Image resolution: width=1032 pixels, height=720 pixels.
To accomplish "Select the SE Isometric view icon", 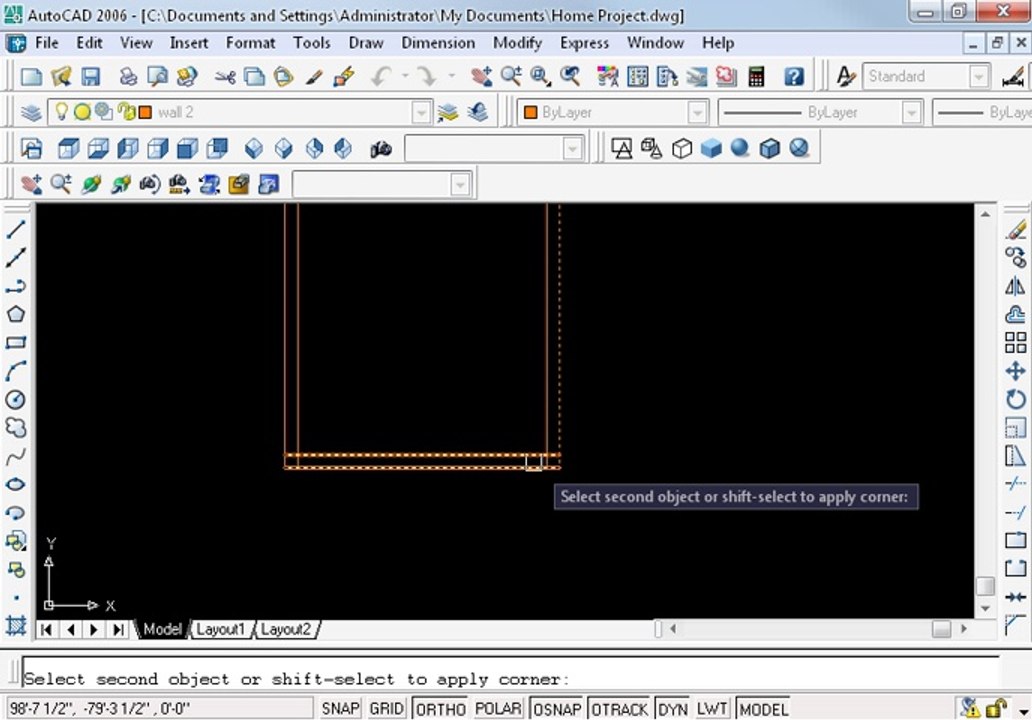I will coord(283,149).
